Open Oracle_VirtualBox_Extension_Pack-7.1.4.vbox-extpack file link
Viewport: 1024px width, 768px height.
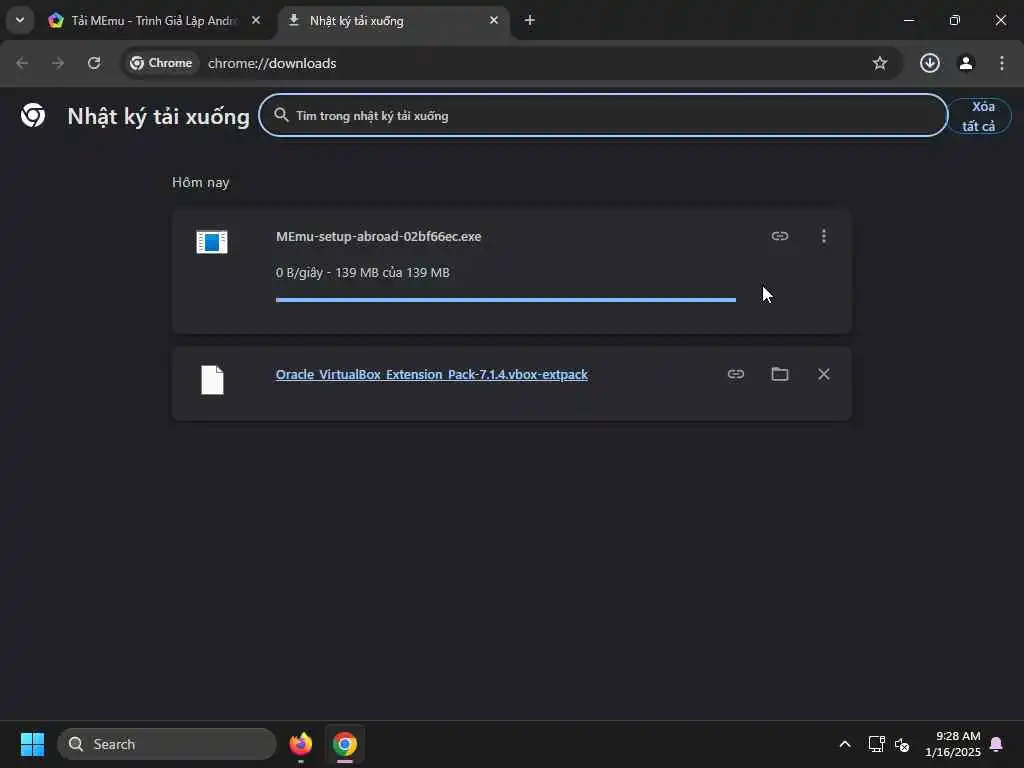(432, 374)
